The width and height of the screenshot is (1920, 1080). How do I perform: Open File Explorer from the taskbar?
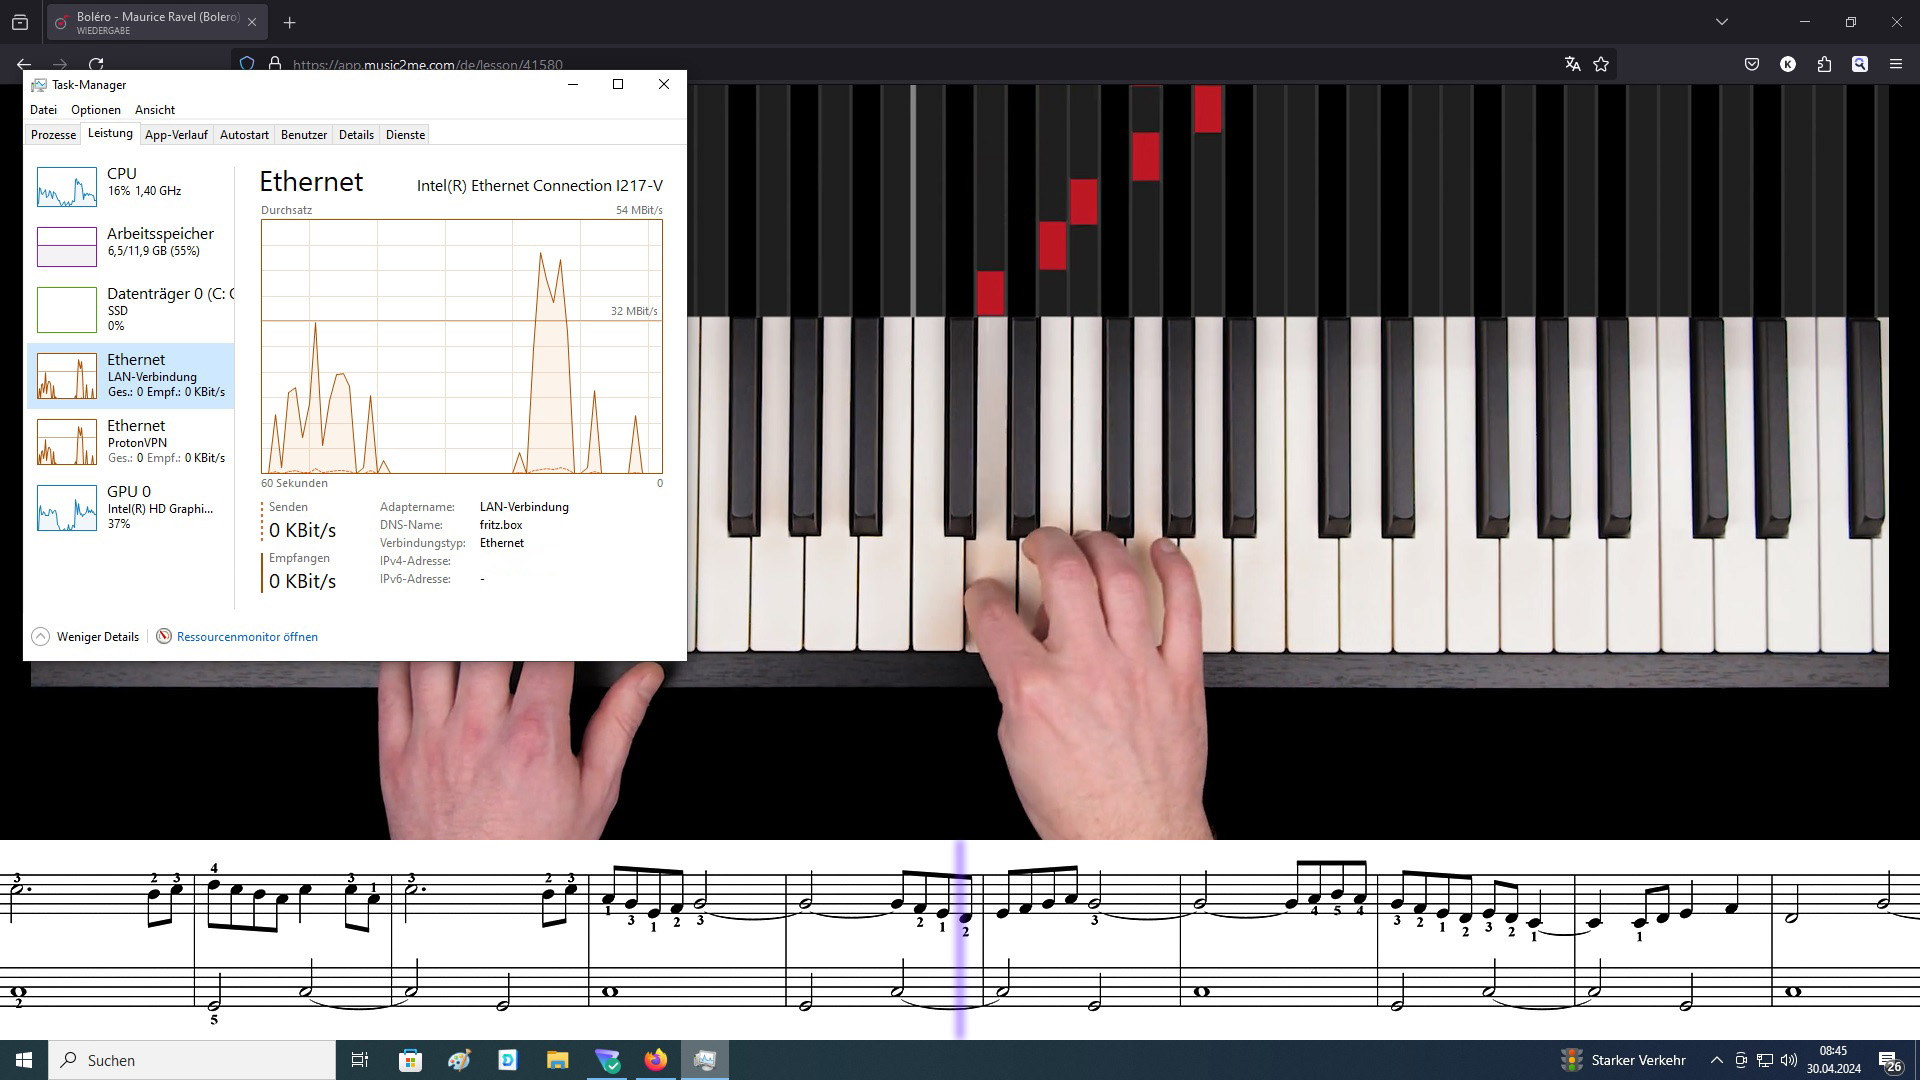point(557,1060)
